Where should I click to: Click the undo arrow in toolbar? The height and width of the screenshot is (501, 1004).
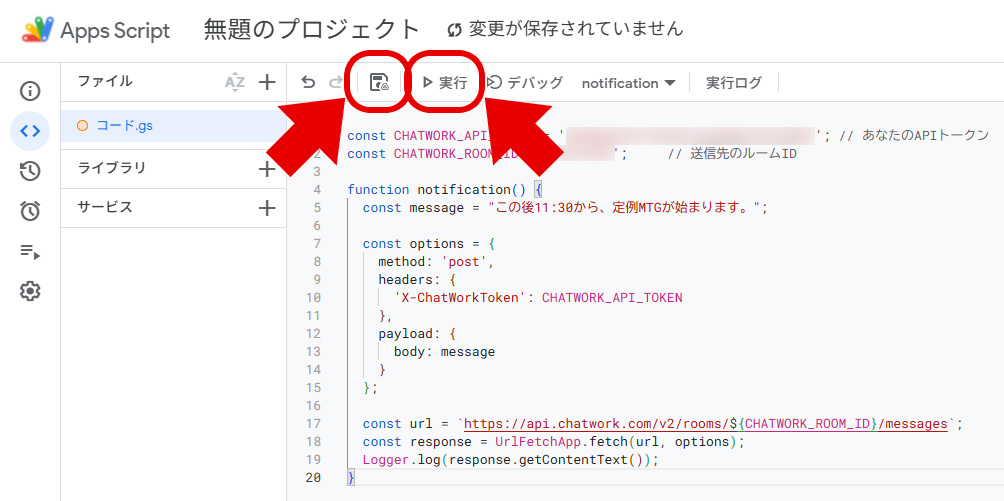point(308,83)
